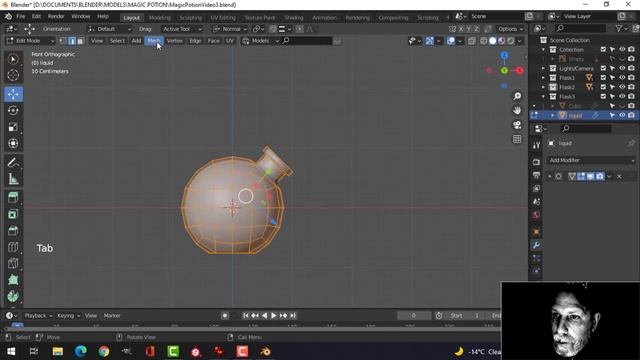Switch to the Modeling workspace tab

[x=160, y=18]
